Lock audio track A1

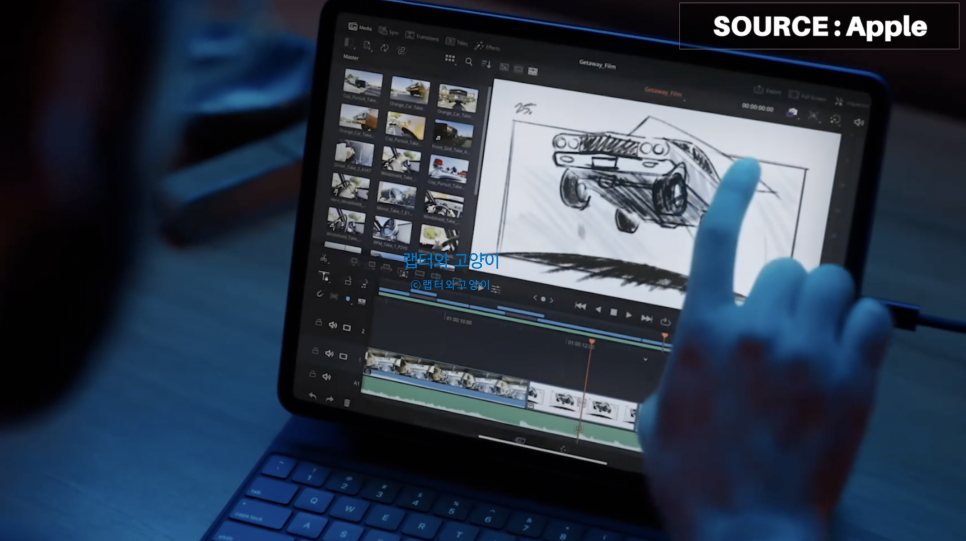(x=312, y=374)
